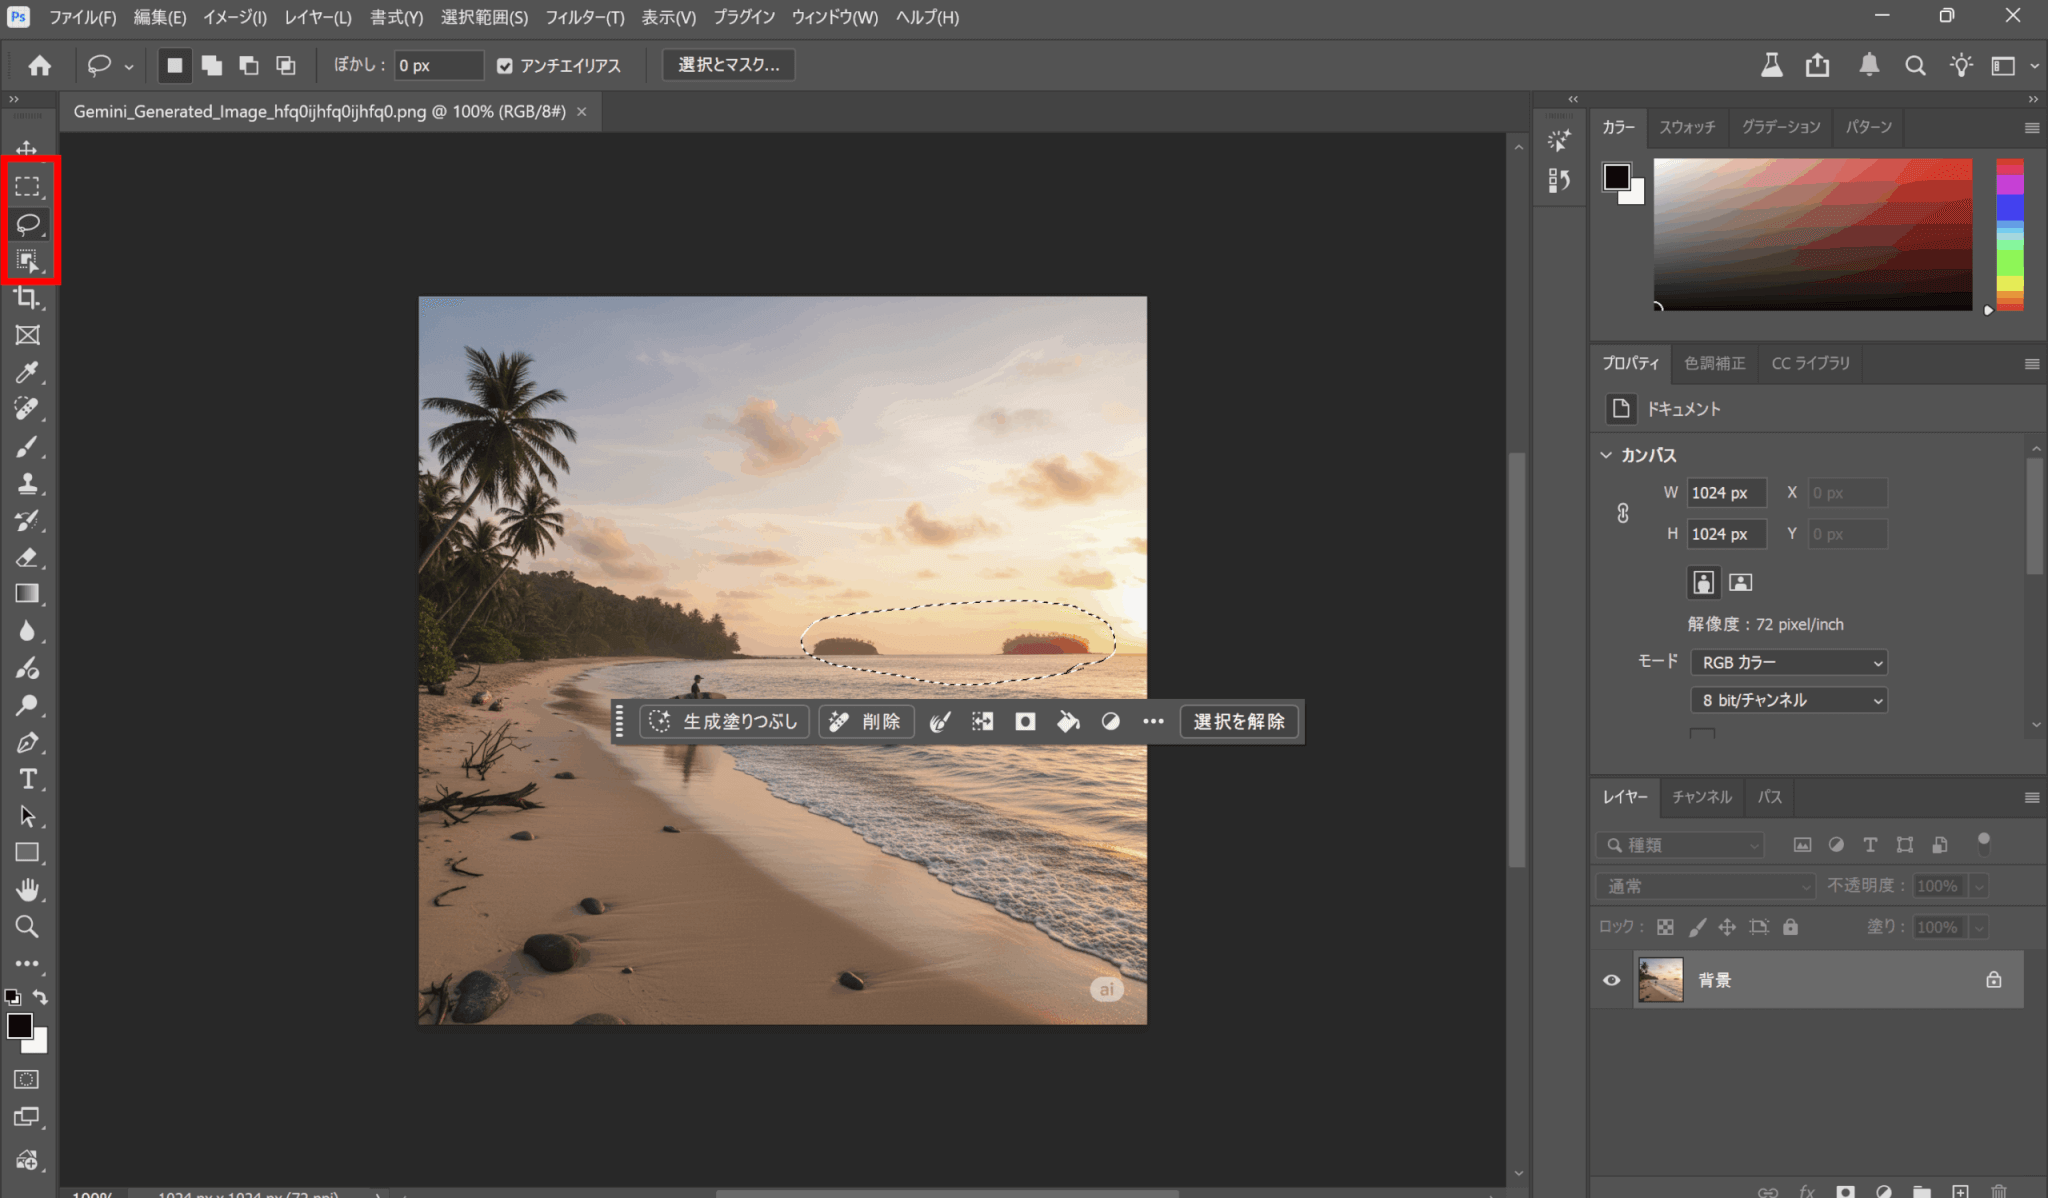Select add-to-selection mode in options bar
The width and height of the screenshot is (2048, 1198).
(x=211, y=66)
